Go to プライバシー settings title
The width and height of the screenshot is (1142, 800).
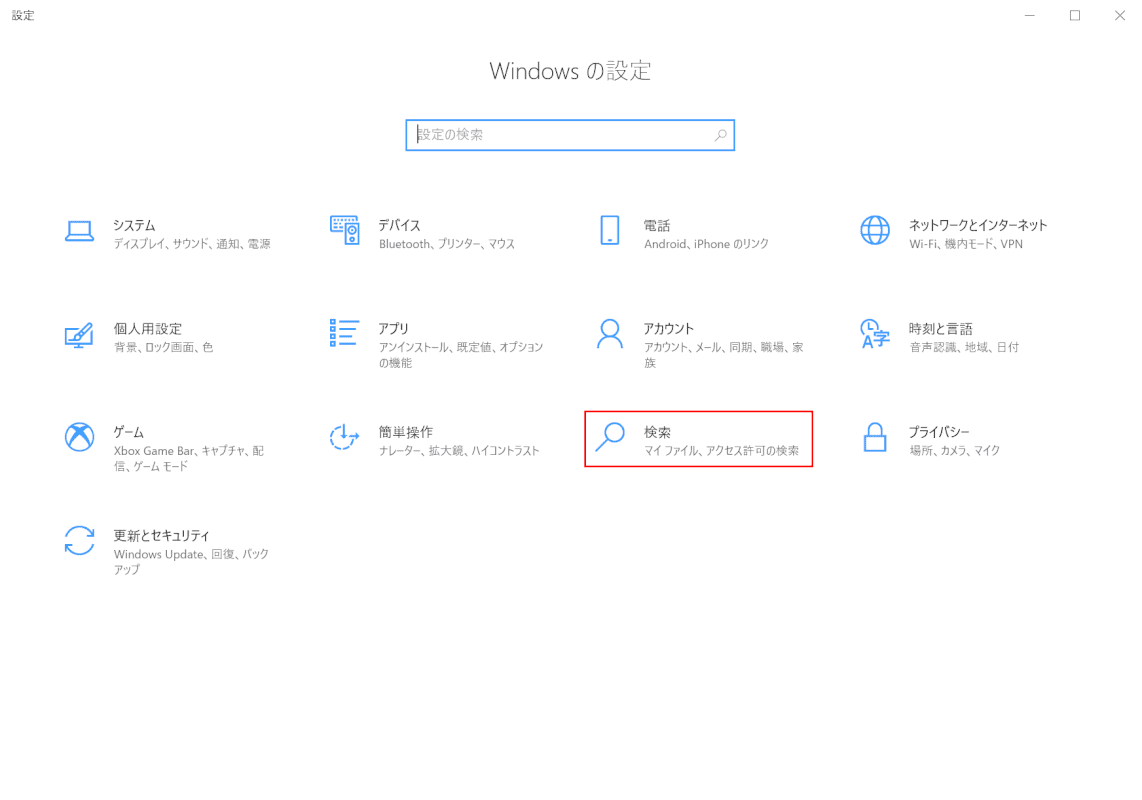coord(939,432)
